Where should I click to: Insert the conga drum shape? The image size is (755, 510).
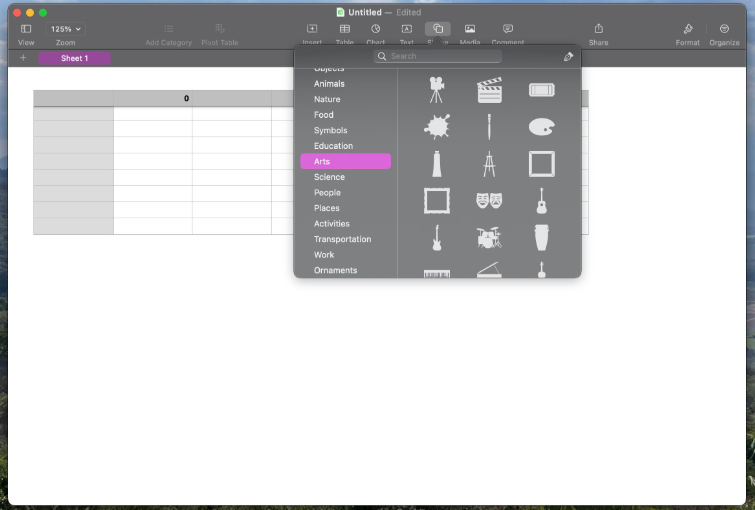point(542,238)
